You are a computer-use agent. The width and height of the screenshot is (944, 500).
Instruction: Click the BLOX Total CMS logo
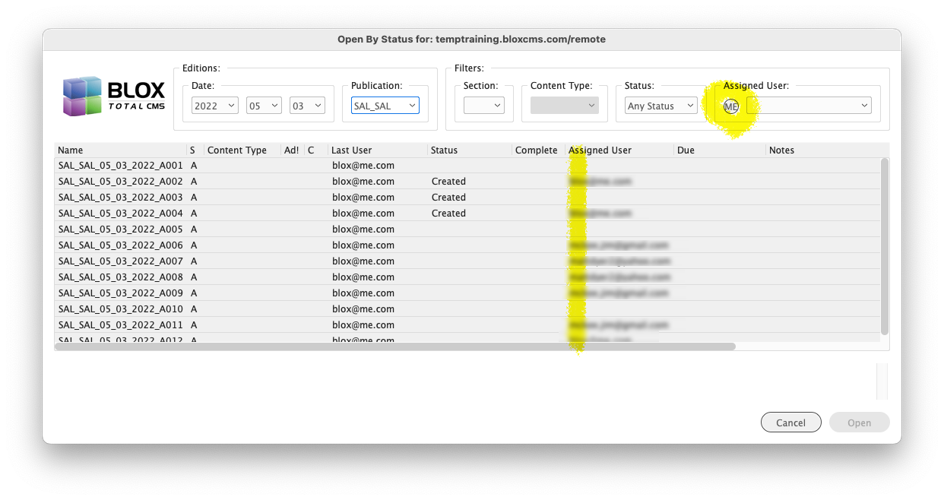point(114,96)
